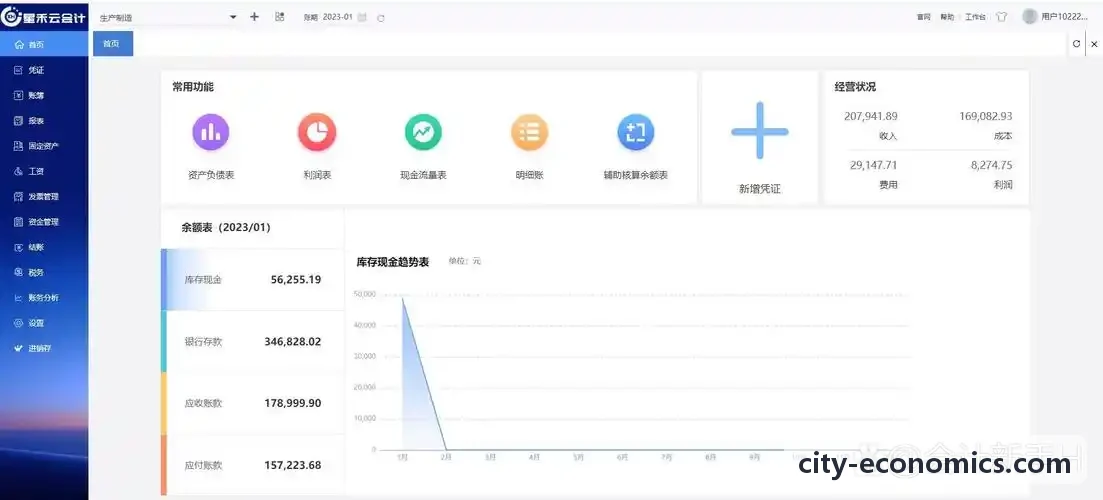Open 凭证 in the sidebar

(x=44, y=70)
